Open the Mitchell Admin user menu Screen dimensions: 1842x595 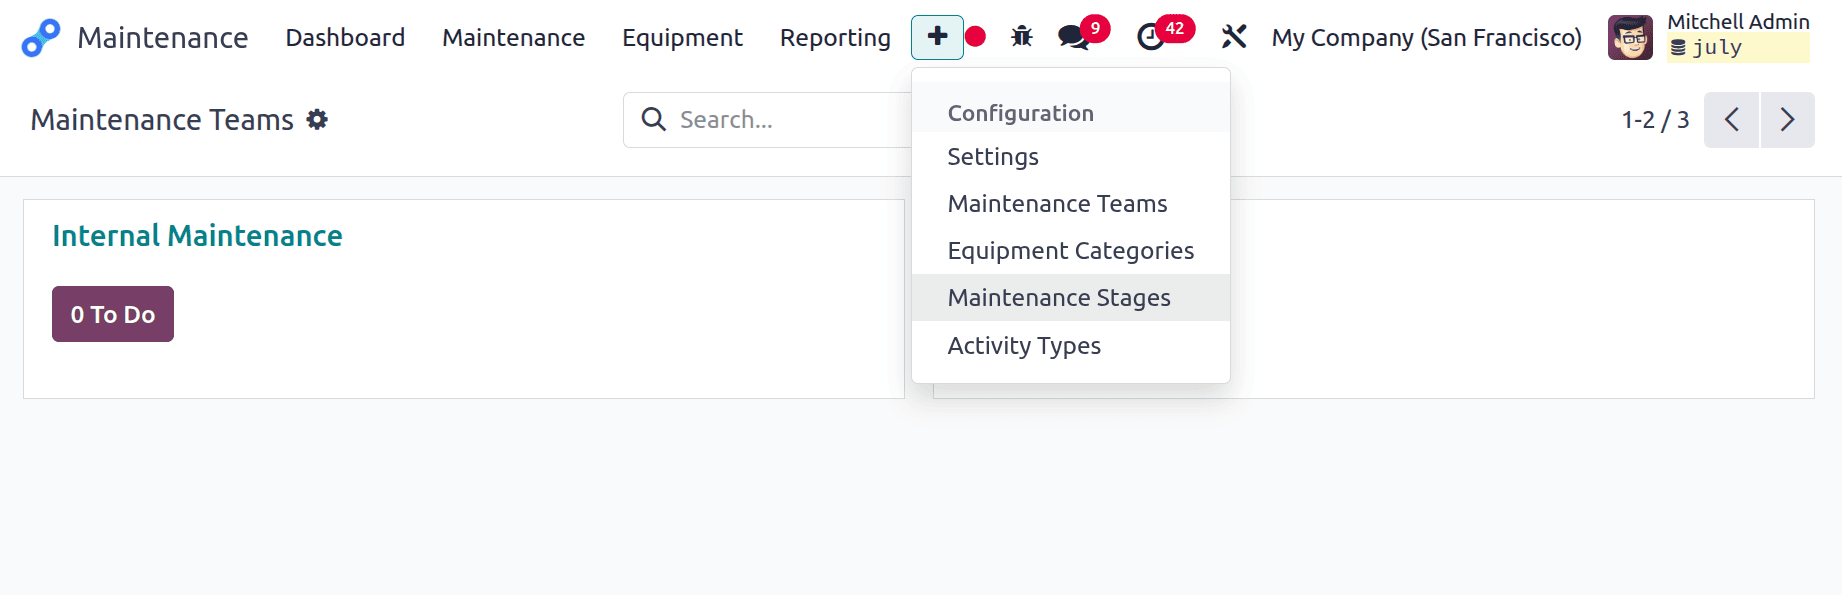pos(1738,21)
